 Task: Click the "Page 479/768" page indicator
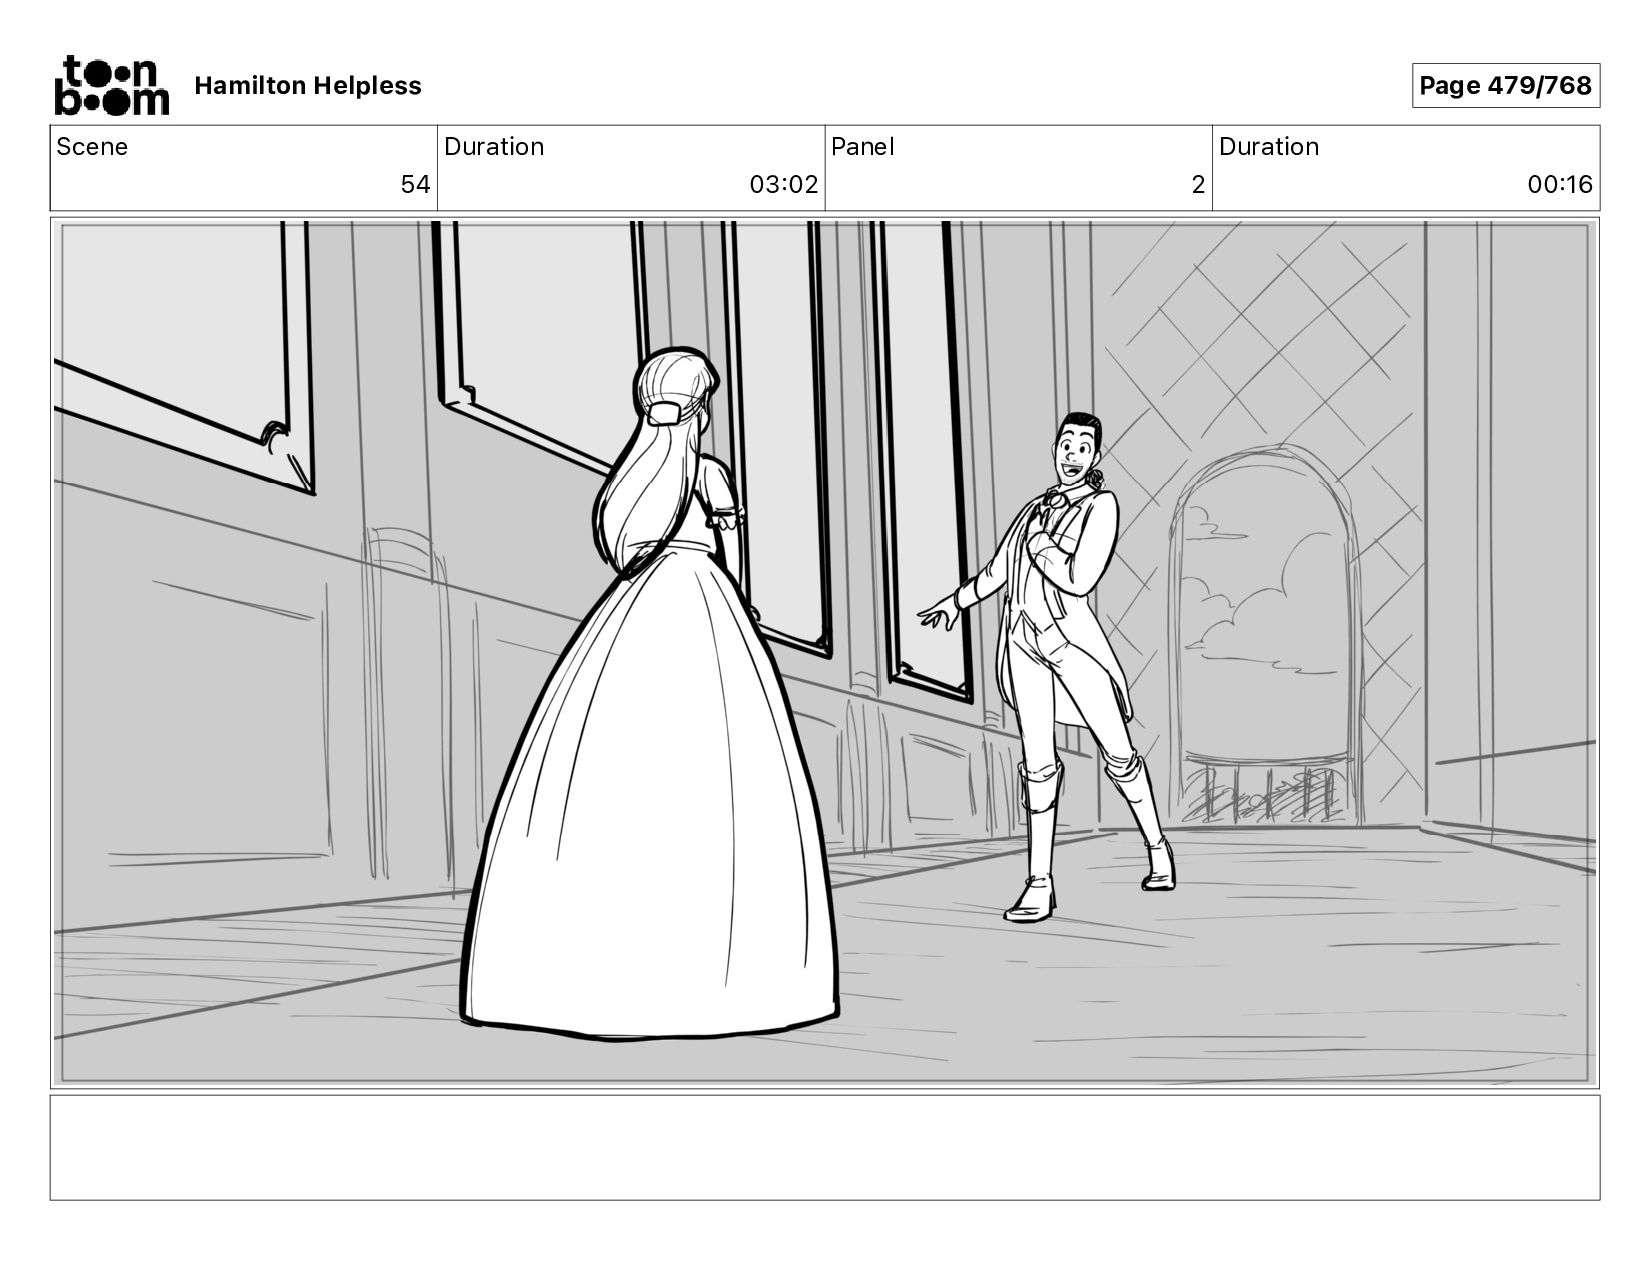click(1505, 86)
